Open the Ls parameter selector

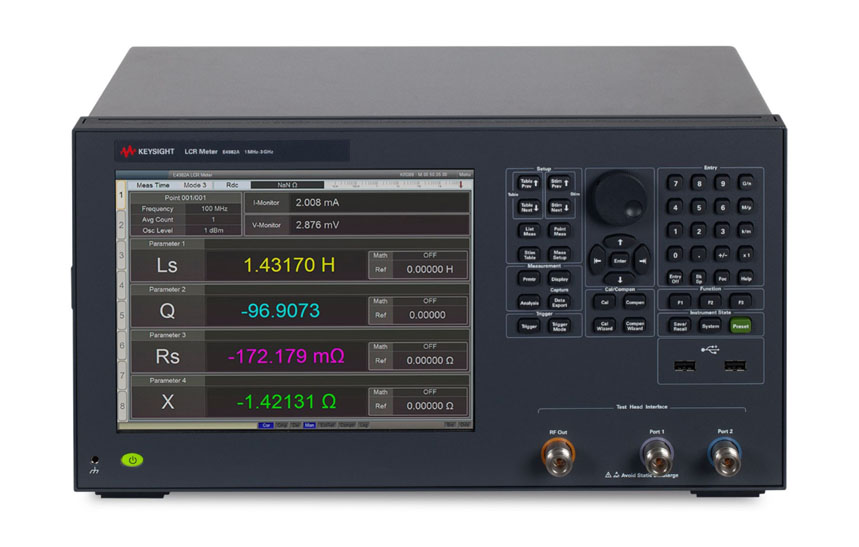point(167,265)
